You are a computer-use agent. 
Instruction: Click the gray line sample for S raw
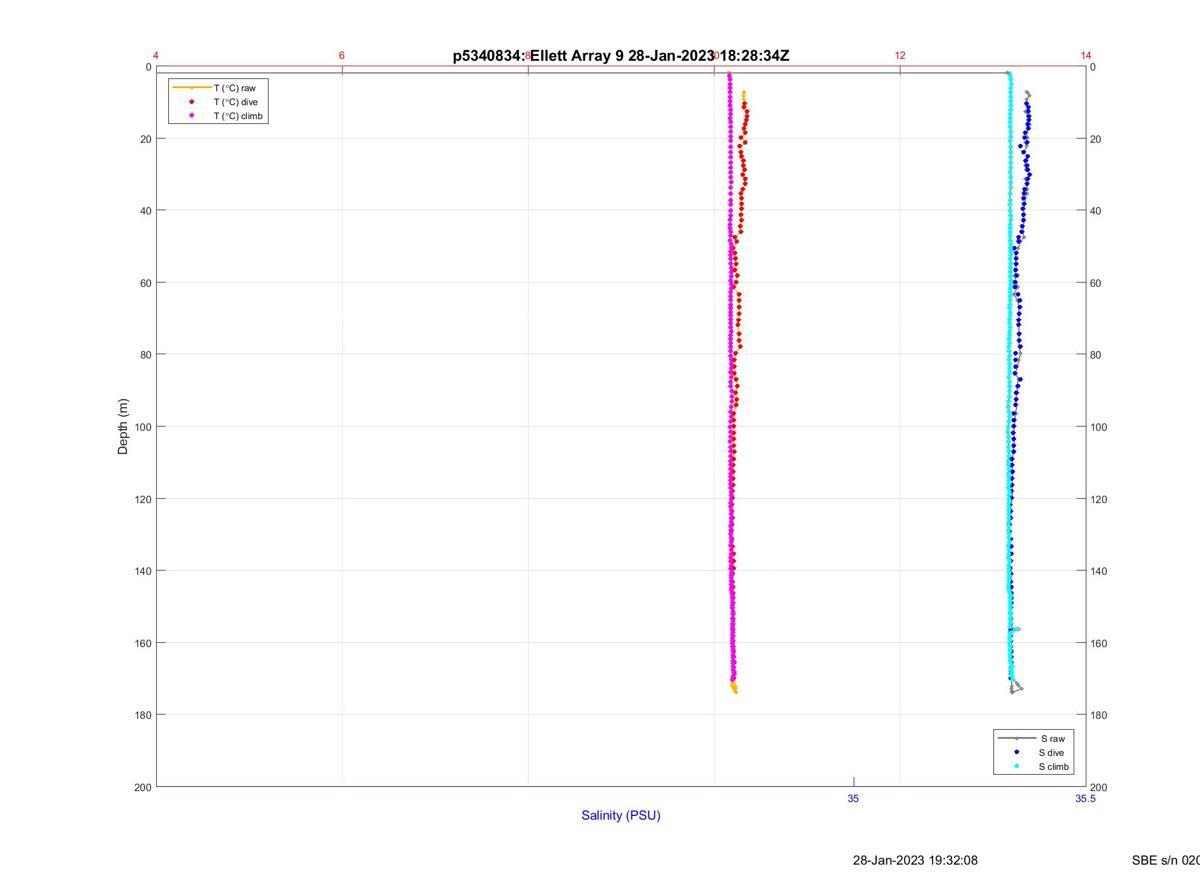[x=1016, y=738]
